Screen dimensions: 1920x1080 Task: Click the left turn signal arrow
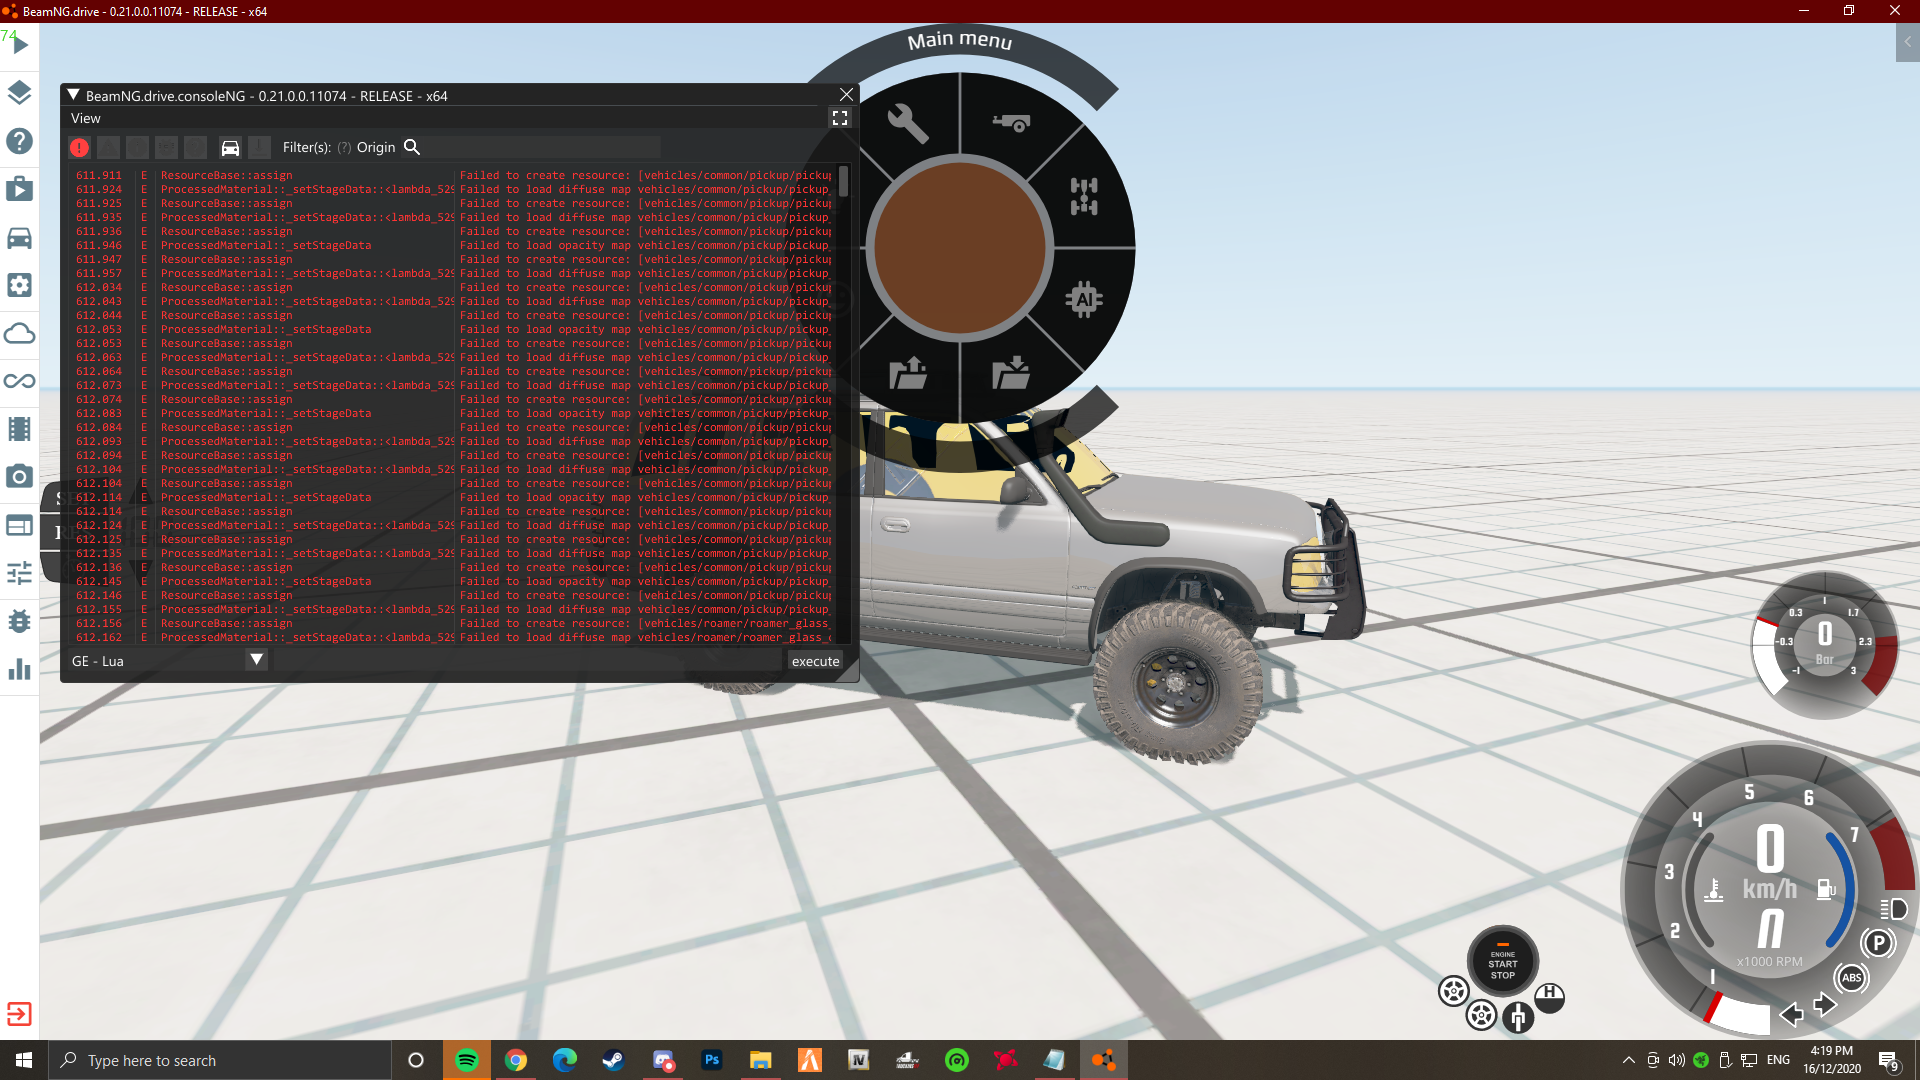coord(1791,1014)
